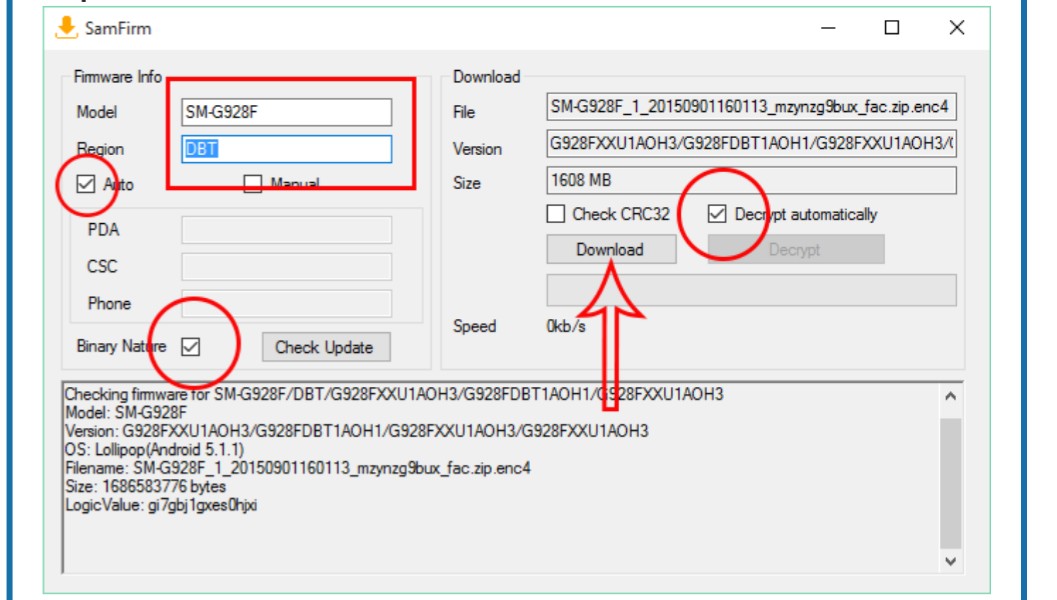Click the 'Size: 1686583776 bytes' log line
Screen dimensions: 1057x600
coord(146,487)
